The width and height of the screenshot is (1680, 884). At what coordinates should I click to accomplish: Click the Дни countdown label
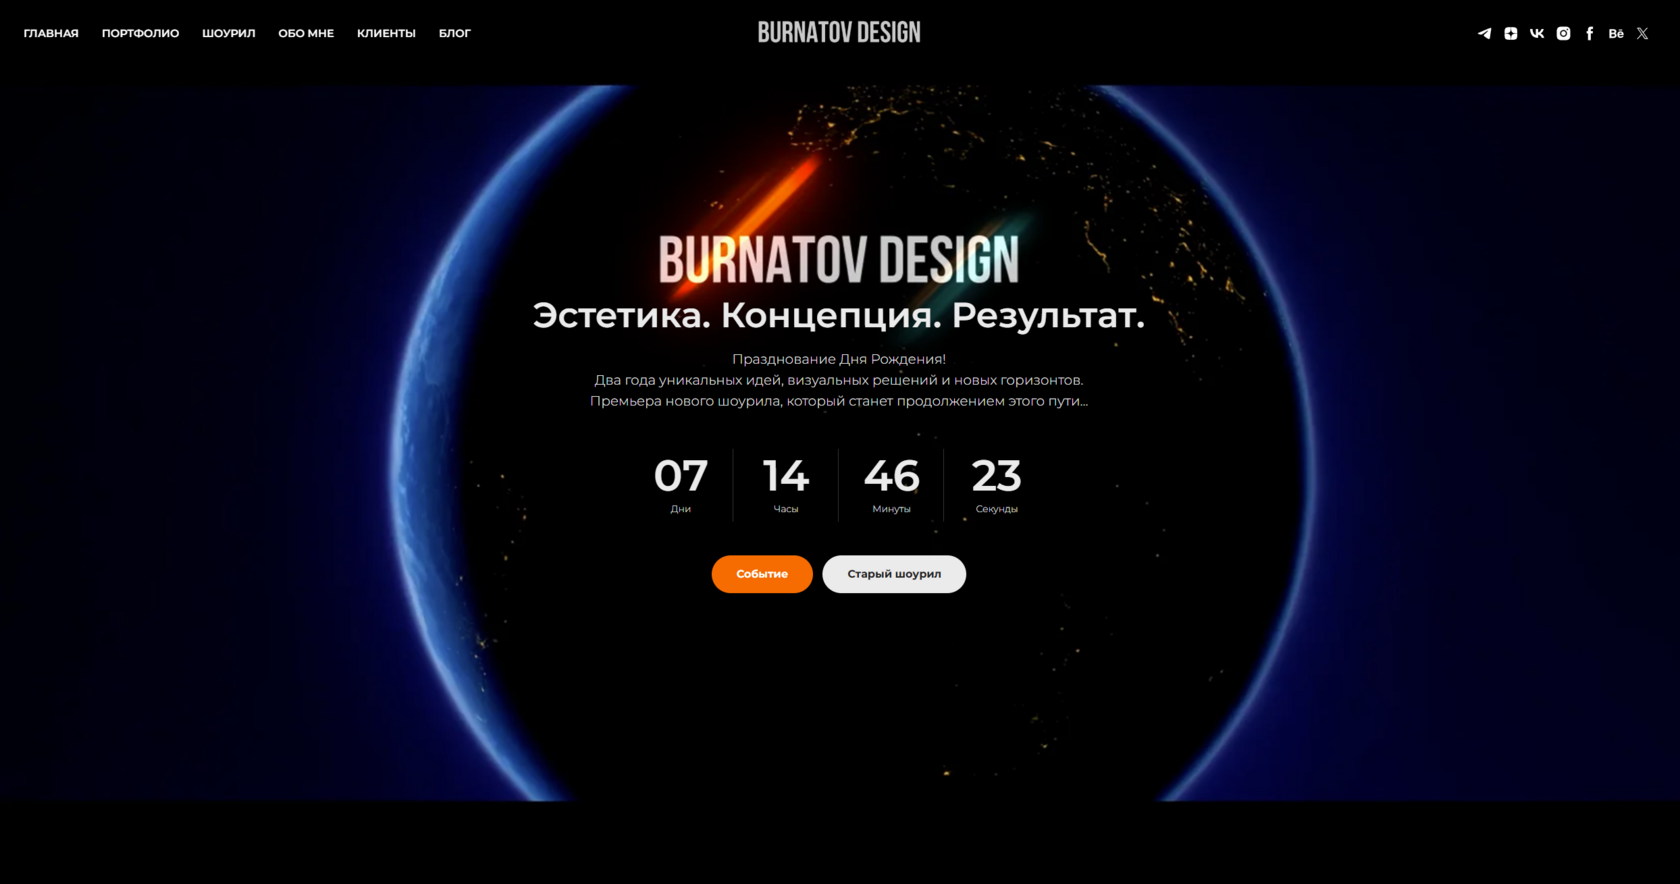tap(681, 509)
